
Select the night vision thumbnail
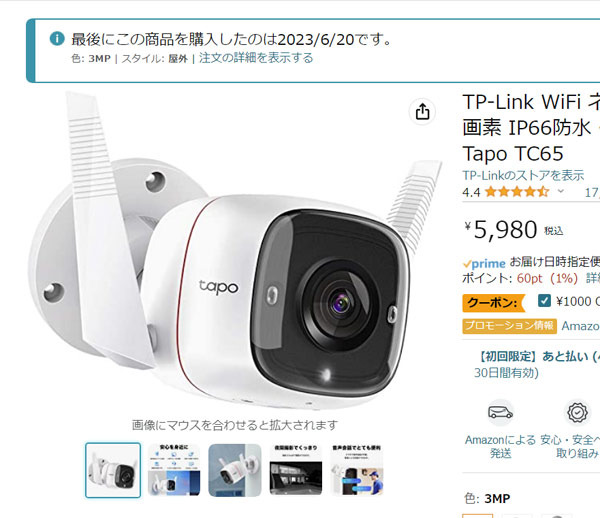coord(295,470)
